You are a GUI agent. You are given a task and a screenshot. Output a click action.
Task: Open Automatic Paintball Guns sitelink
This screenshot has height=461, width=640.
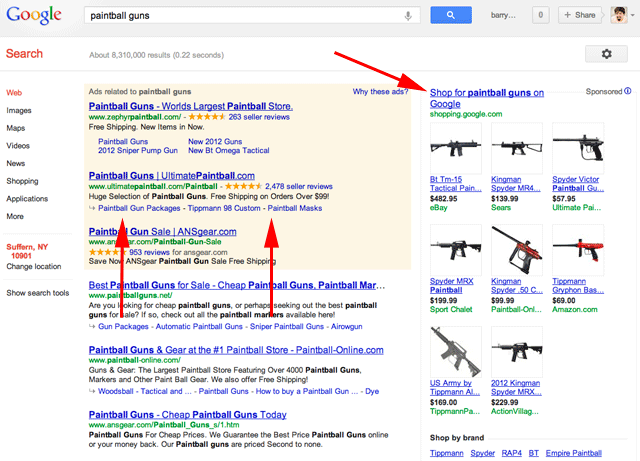coord(199,326)
